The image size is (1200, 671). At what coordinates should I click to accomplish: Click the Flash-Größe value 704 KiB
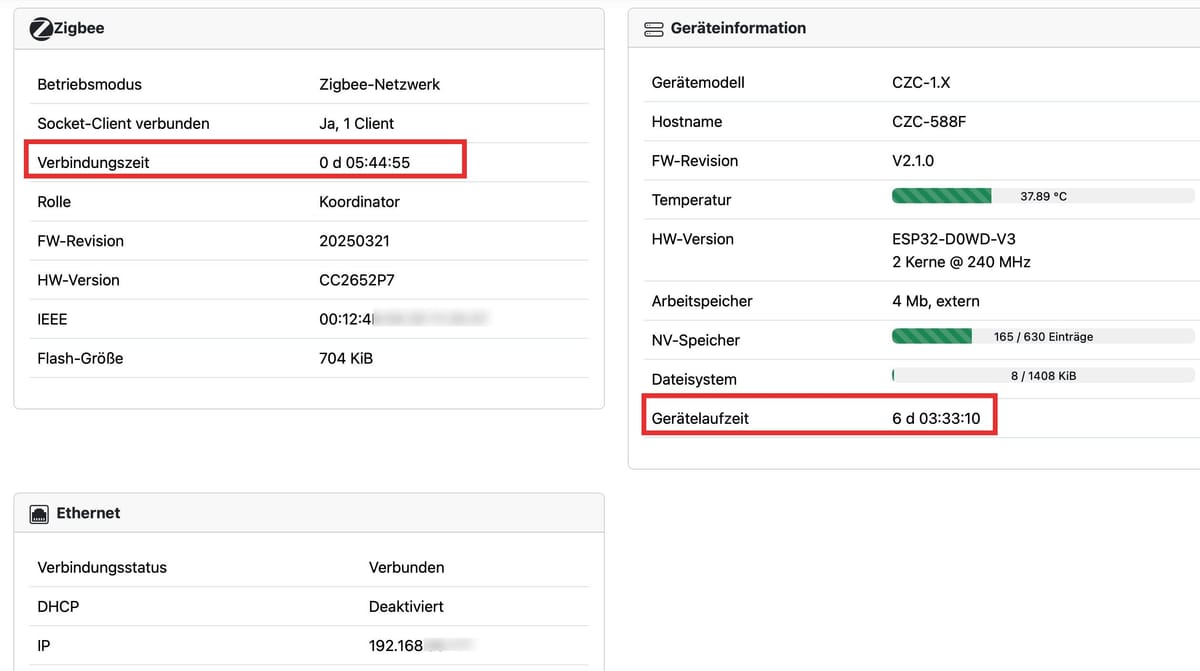pyautogui.click(x=345, y=358)
